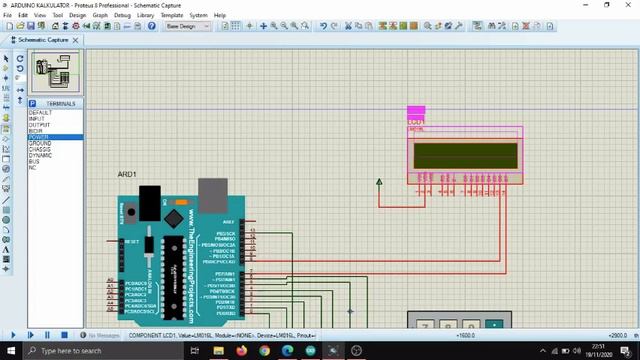Select the Buses mode tool
640x360 pixels.
click(6, 107)
